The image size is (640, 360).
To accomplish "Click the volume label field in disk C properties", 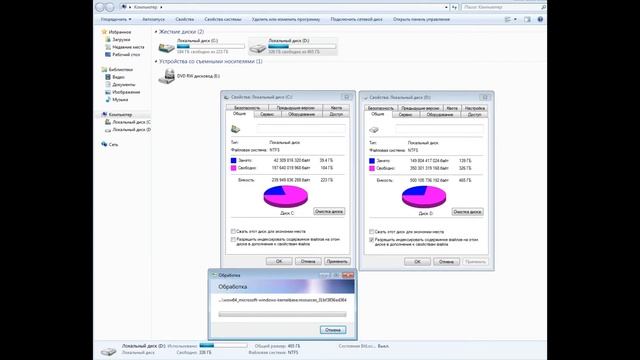I will coord(301,129).
